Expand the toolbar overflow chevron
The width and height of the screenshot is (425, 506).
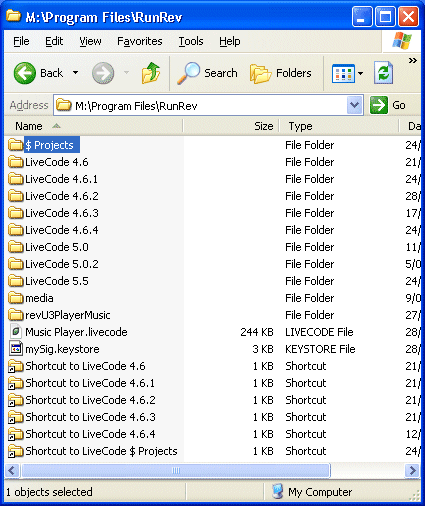pyautogui.click(x=413, y=60)
